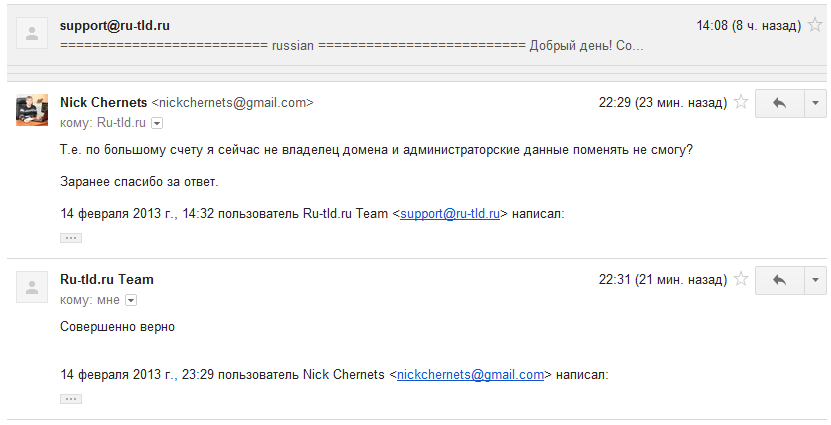
Task: Open more options for Nick Chernets' message
Action: point(816,102)
